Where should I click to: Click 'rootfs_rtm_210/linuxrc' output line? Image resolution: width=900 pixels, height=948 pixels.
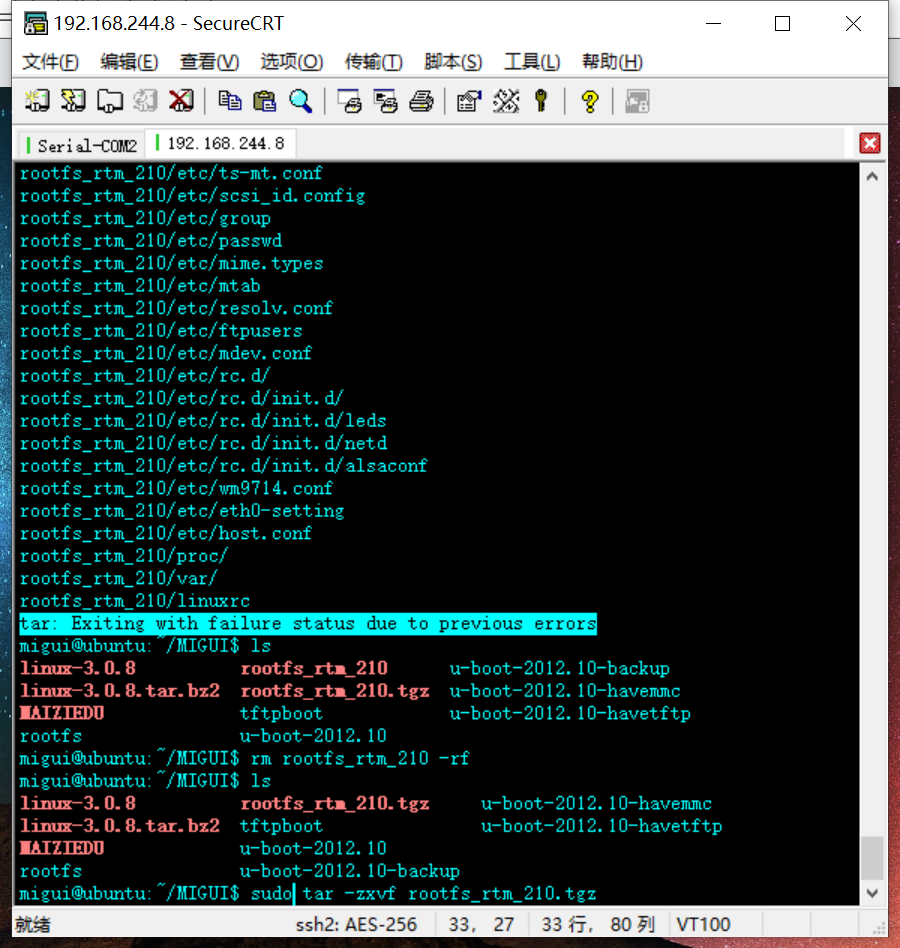click(x=135, y=601)
